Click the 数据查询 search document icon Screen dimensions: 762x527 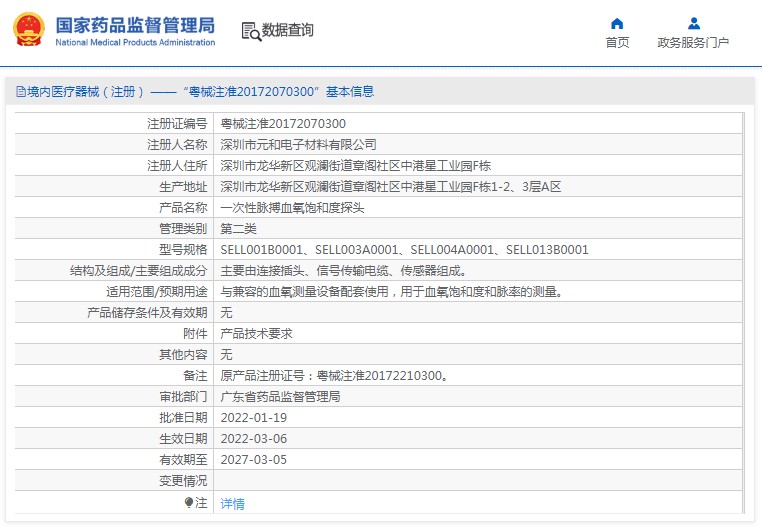pos(251,31)
